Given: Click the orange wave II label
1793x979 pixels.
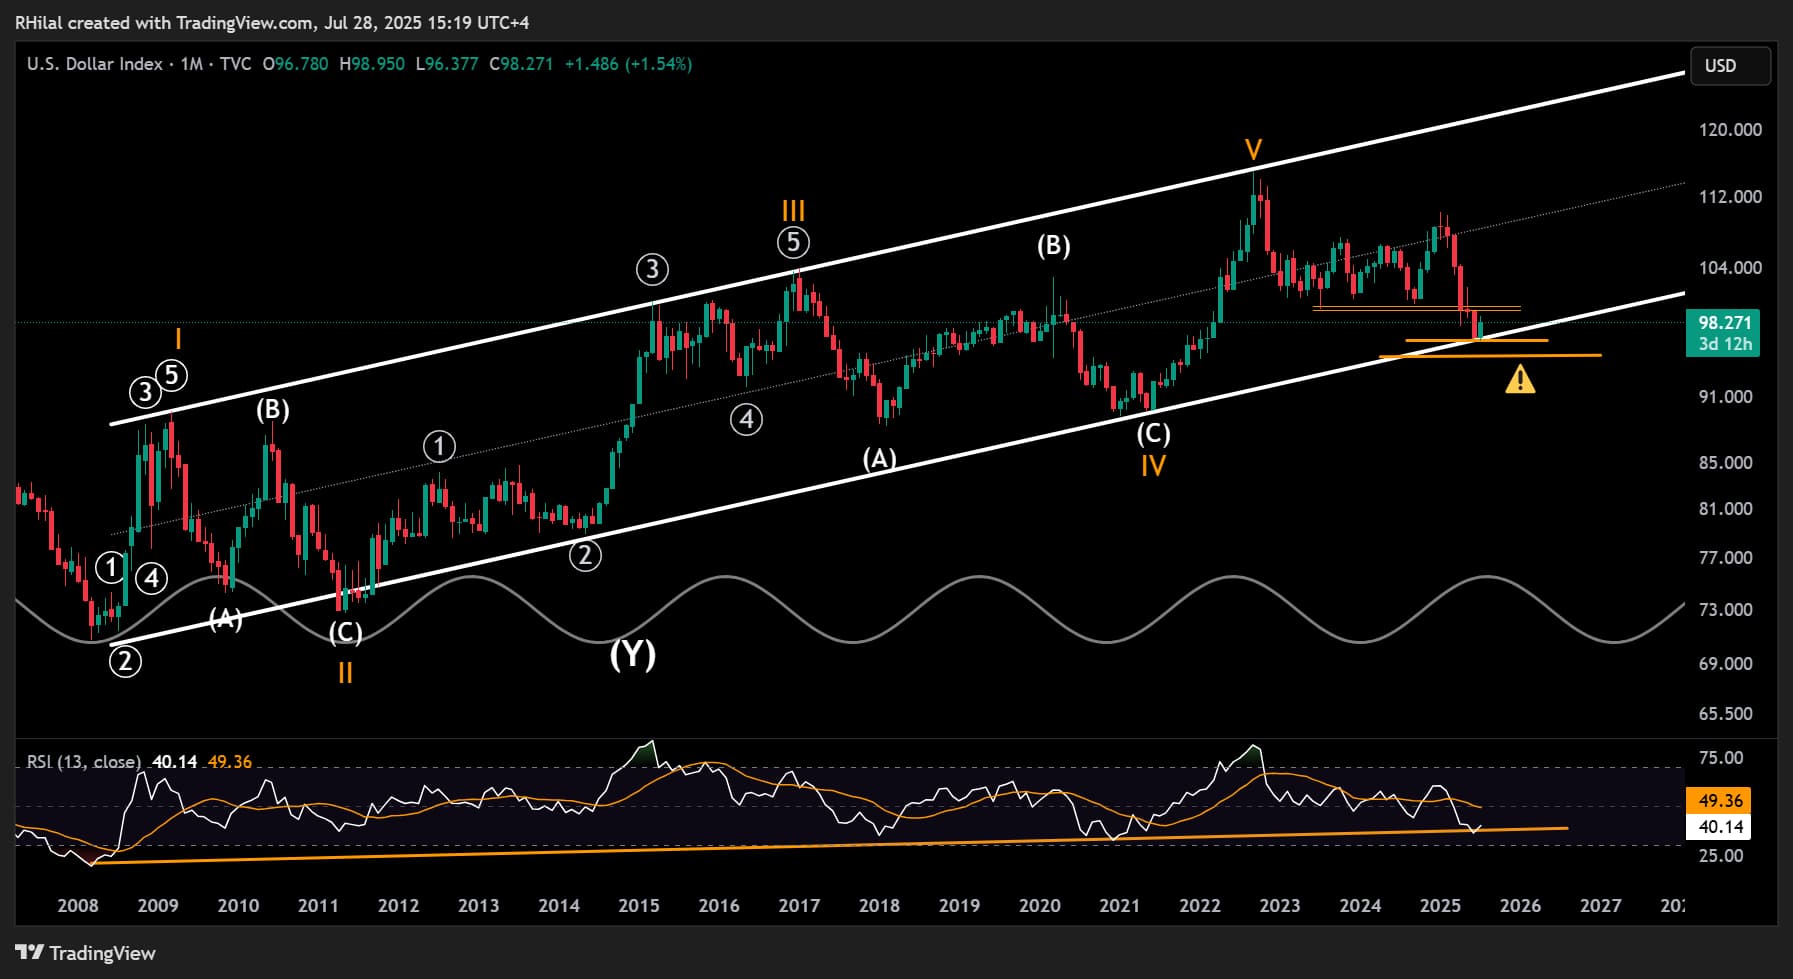Looking at the screenshot, I should [345, 673].
